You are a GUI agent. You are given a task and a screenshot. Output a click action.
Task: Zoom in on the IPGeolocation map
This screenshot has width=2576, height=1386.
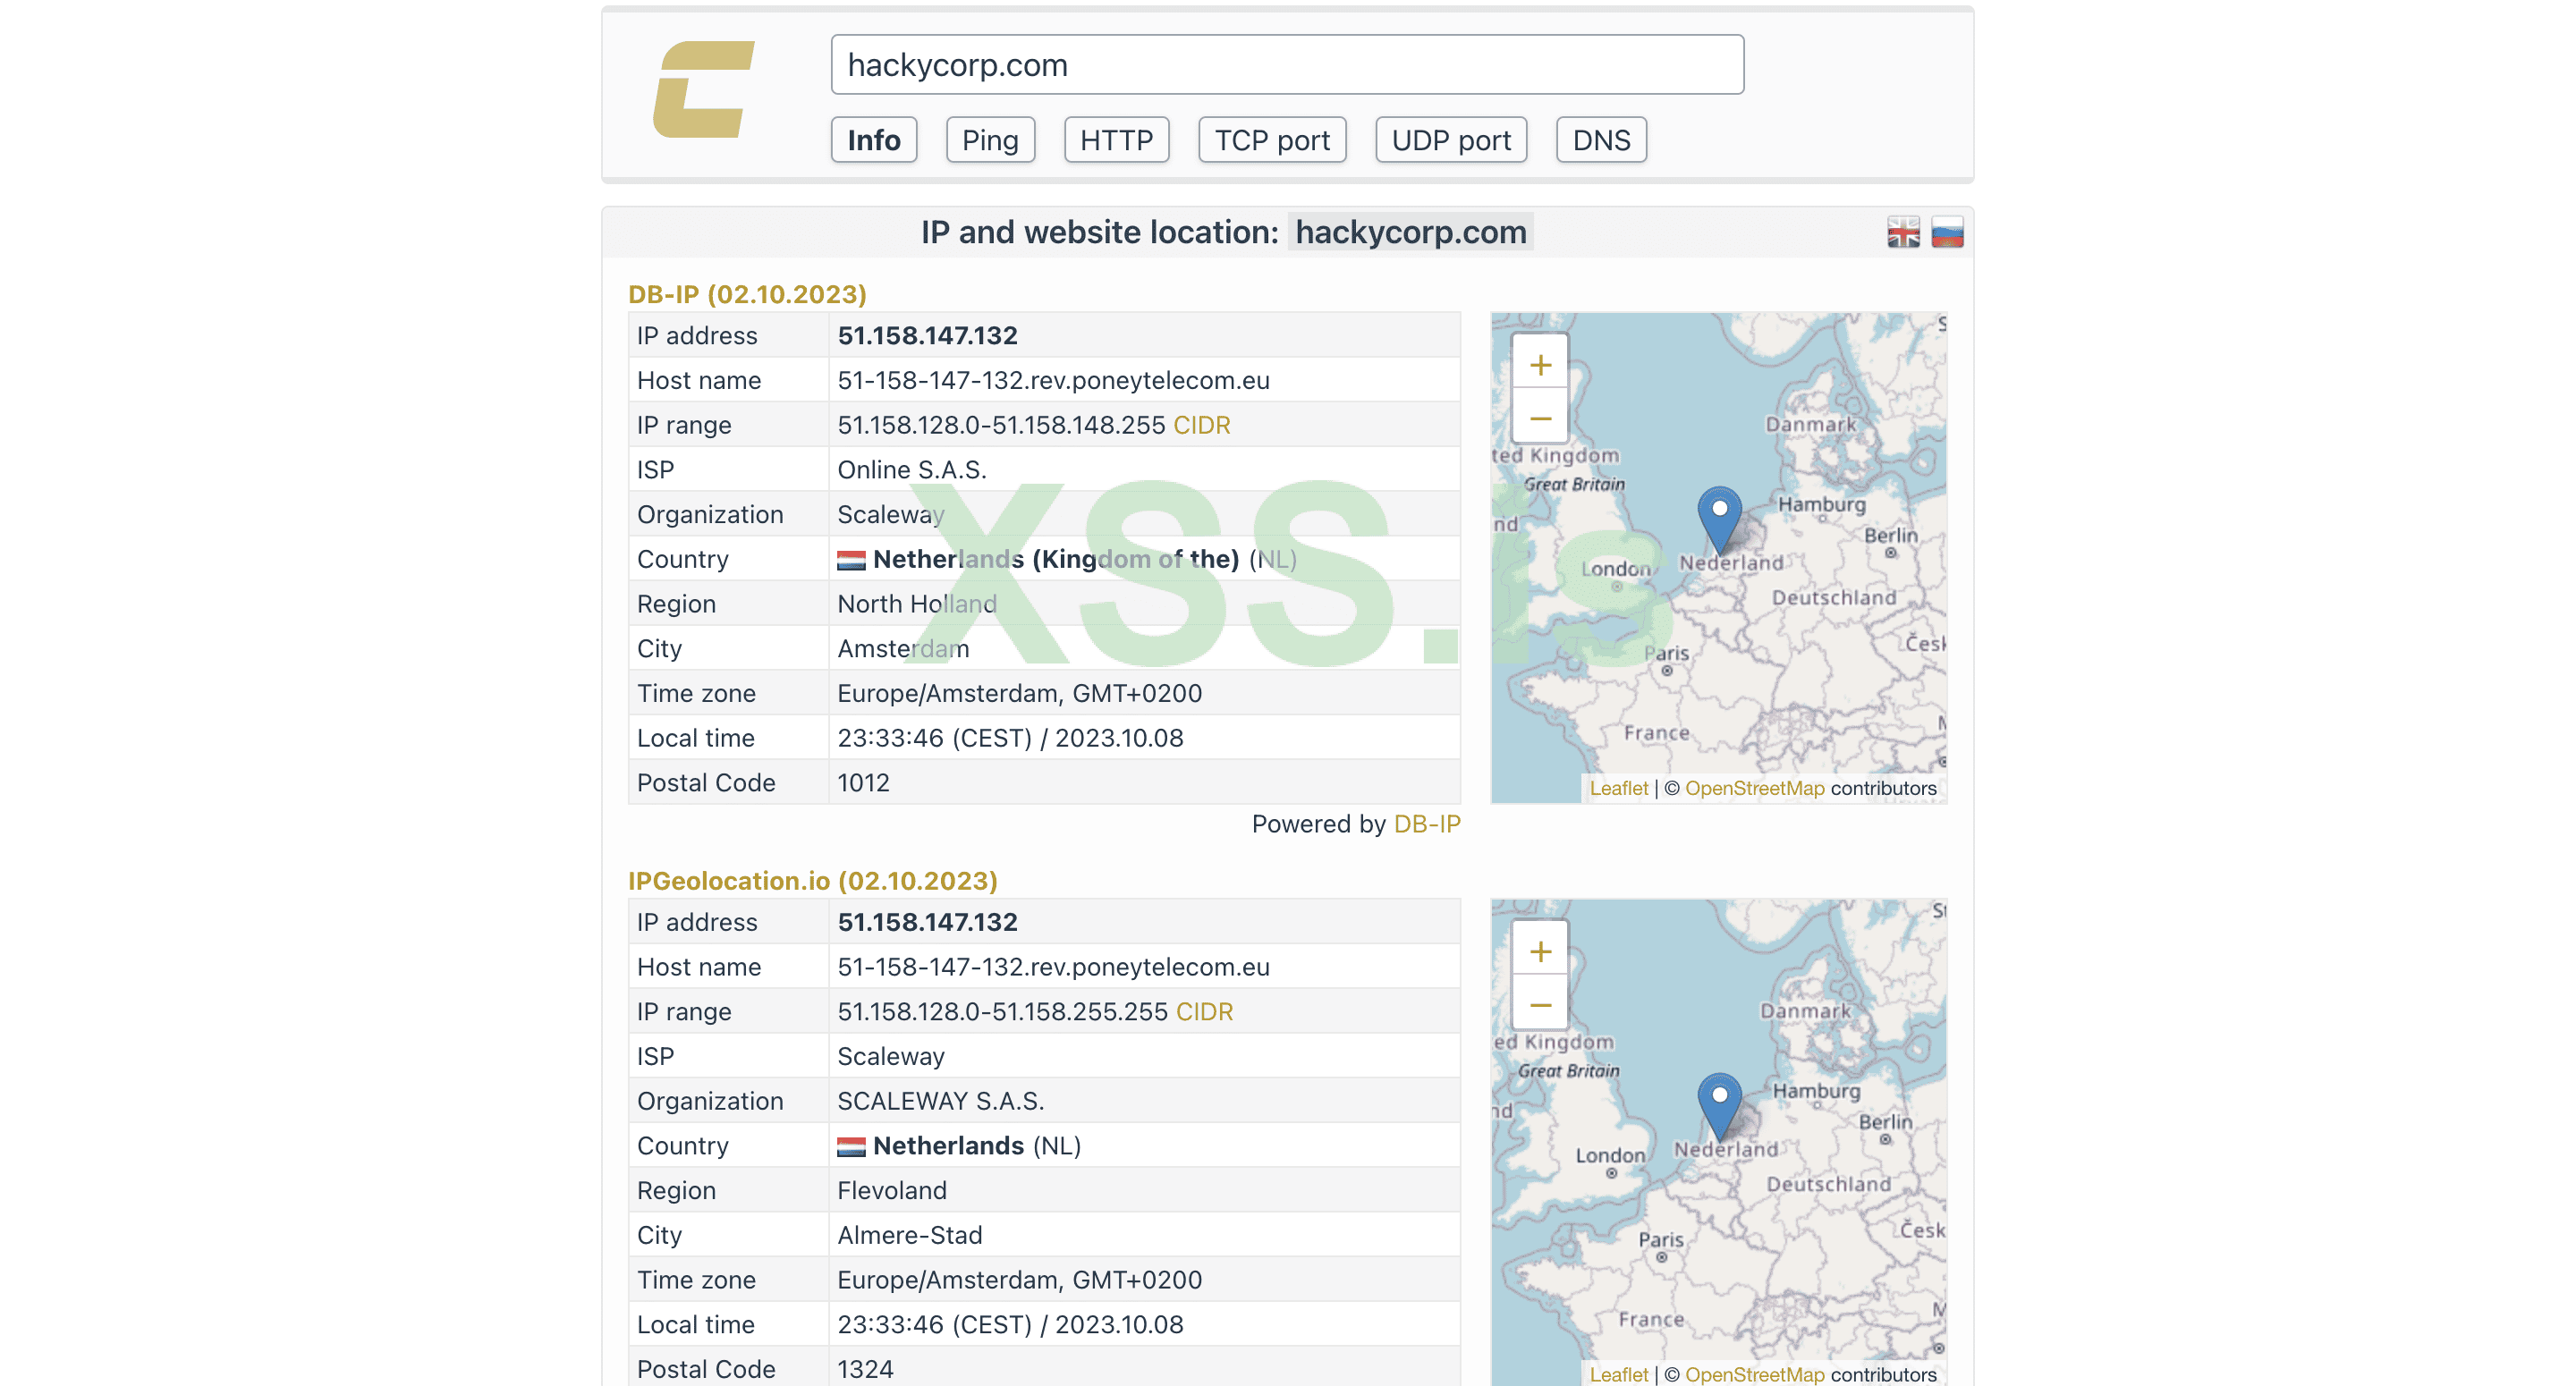tap(1539, 951)
